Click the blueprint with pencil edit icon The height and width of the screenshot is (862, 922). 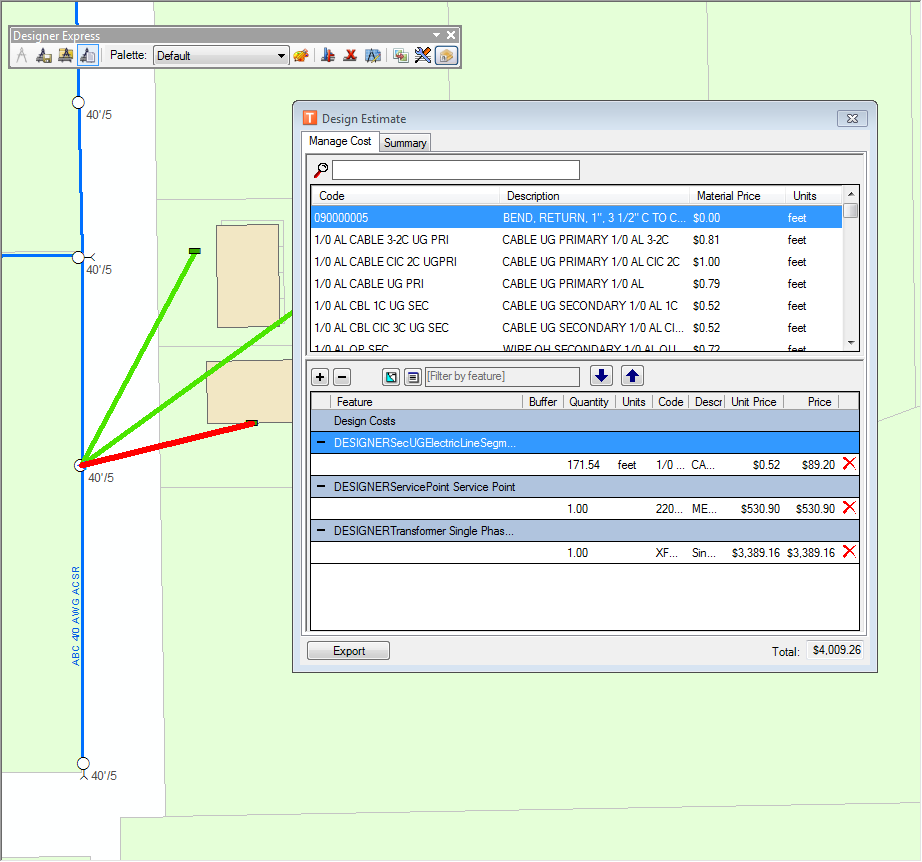[x=373, y=56]
